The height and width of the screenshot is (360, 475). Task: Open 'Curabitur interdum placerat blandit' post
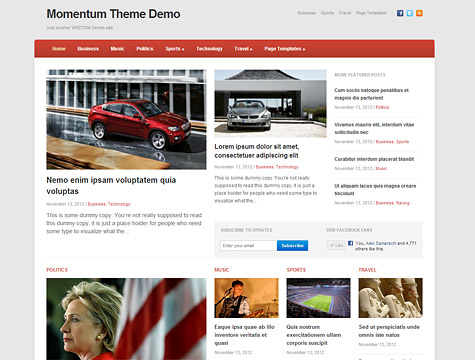374,159
